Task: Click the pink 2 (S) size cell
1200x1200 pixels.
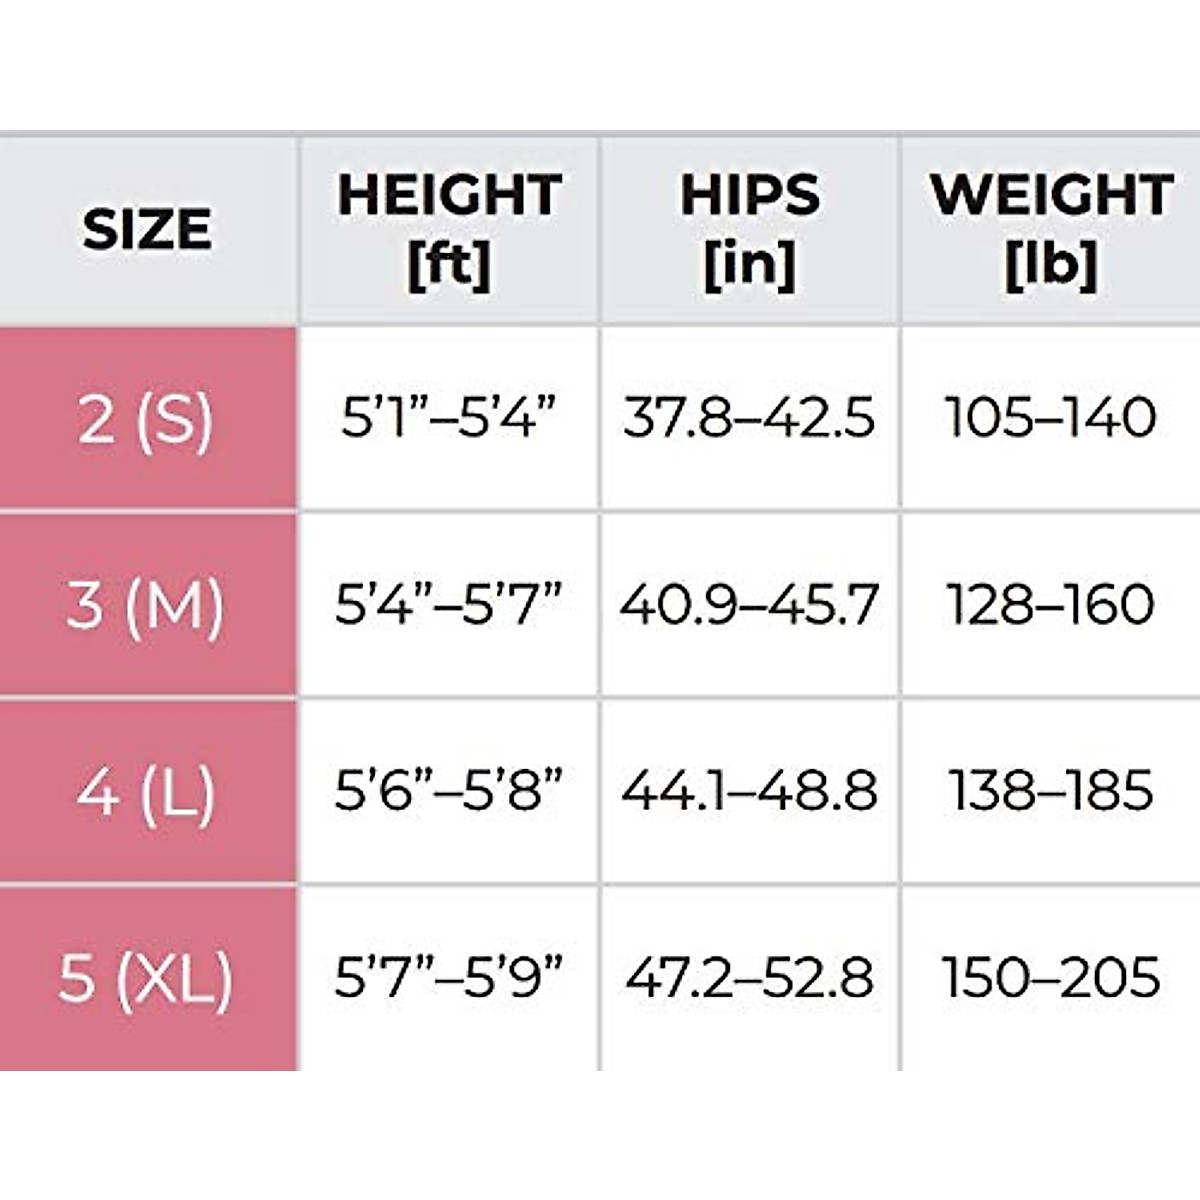Action: (147, 418)
